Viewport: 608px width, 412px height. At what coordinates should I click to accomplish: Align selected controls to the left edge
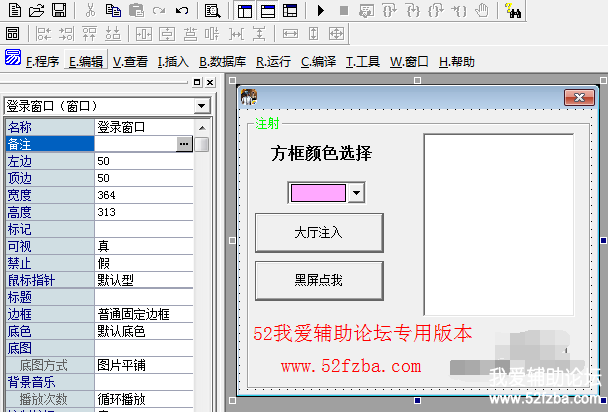point(43,34)
